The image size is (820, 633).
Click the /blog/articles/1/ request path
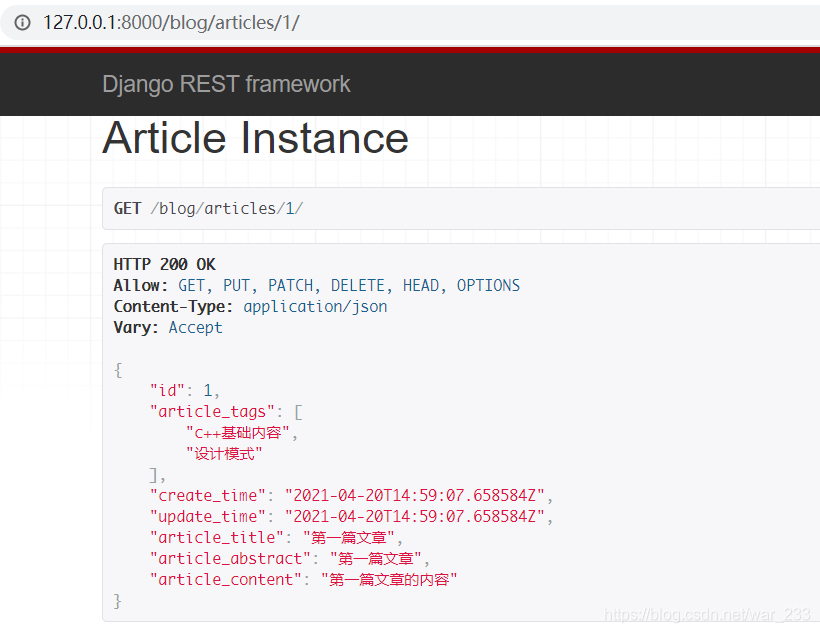coord(226,208)
